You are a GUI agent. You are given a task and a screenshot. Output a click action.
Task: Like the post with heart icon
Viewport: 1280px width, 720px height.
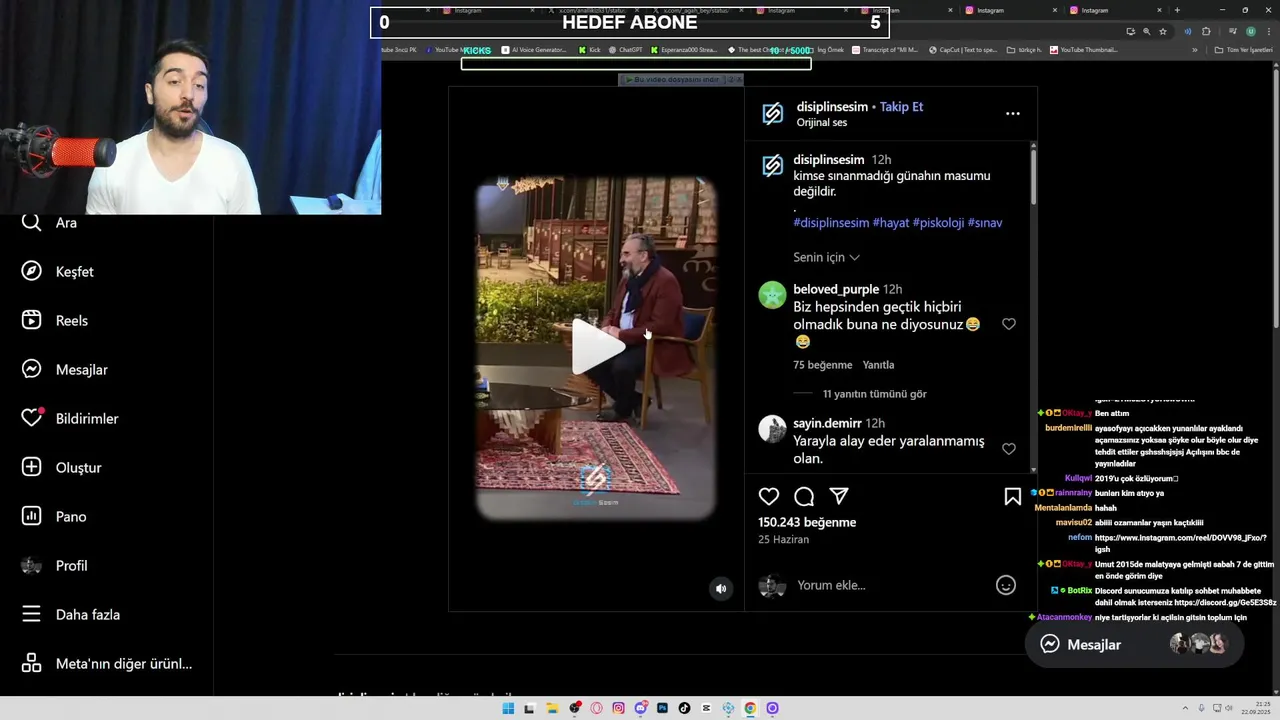click(x=769, y=496)
